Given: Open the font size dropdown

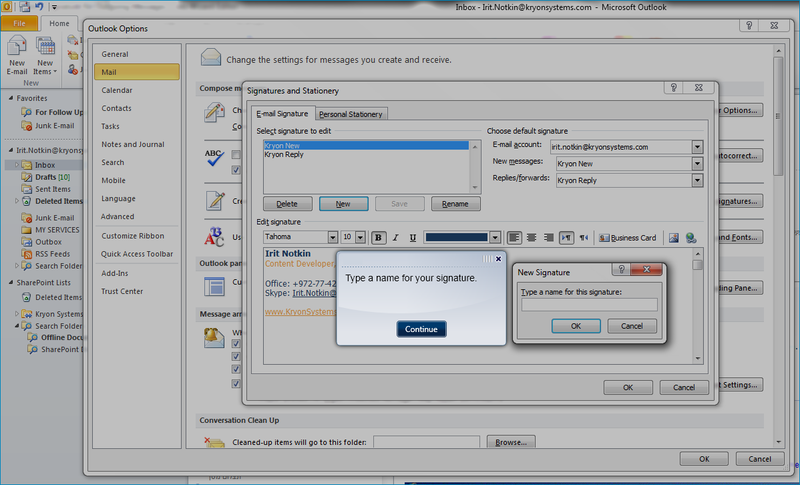Looking at the screenshot, I should (x=360, y=237).
